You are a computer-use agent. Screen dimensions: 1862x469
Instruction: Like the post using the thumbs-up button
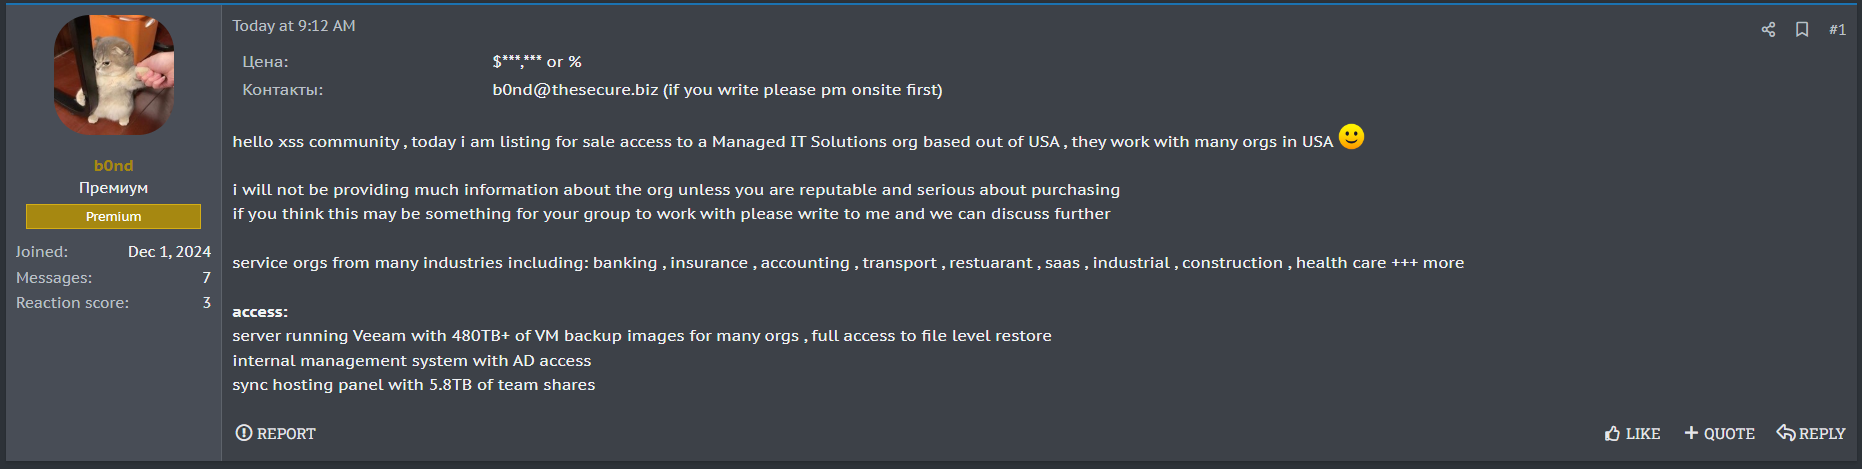(1632, 433)
